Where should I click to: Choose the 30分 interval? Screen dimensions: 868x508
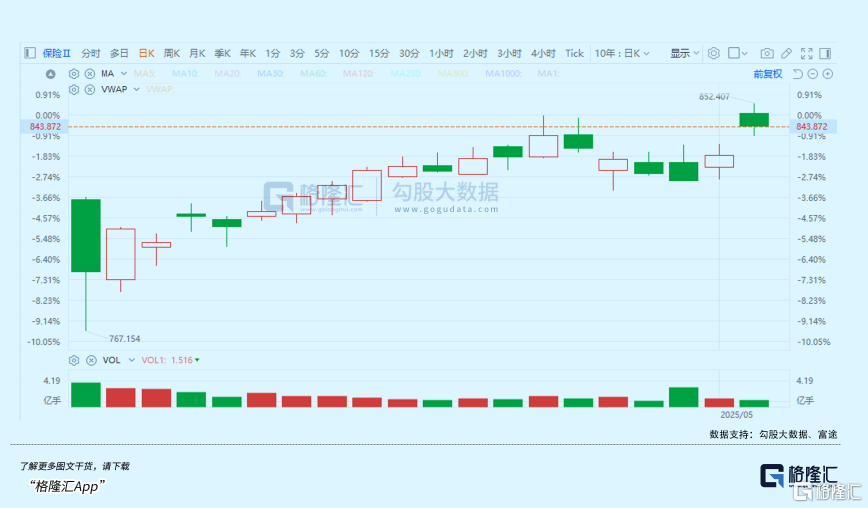409,53
